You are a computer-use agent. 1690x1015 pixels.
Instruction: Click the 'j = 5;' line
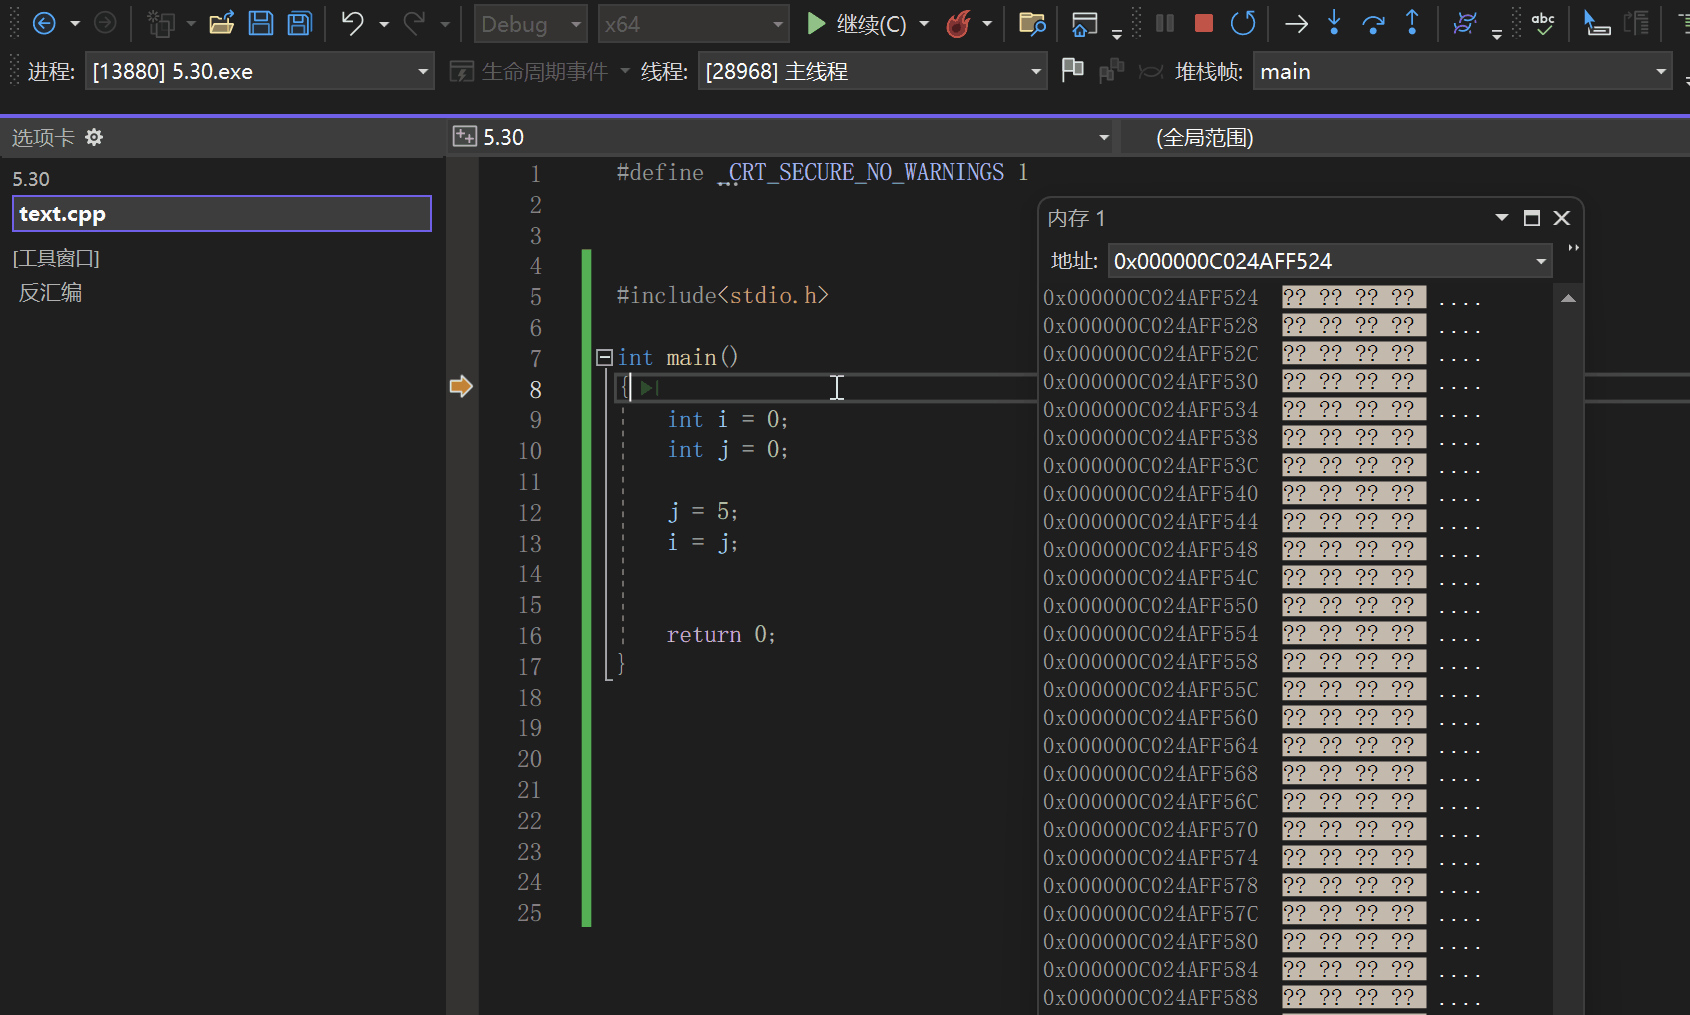coord(703,512)
